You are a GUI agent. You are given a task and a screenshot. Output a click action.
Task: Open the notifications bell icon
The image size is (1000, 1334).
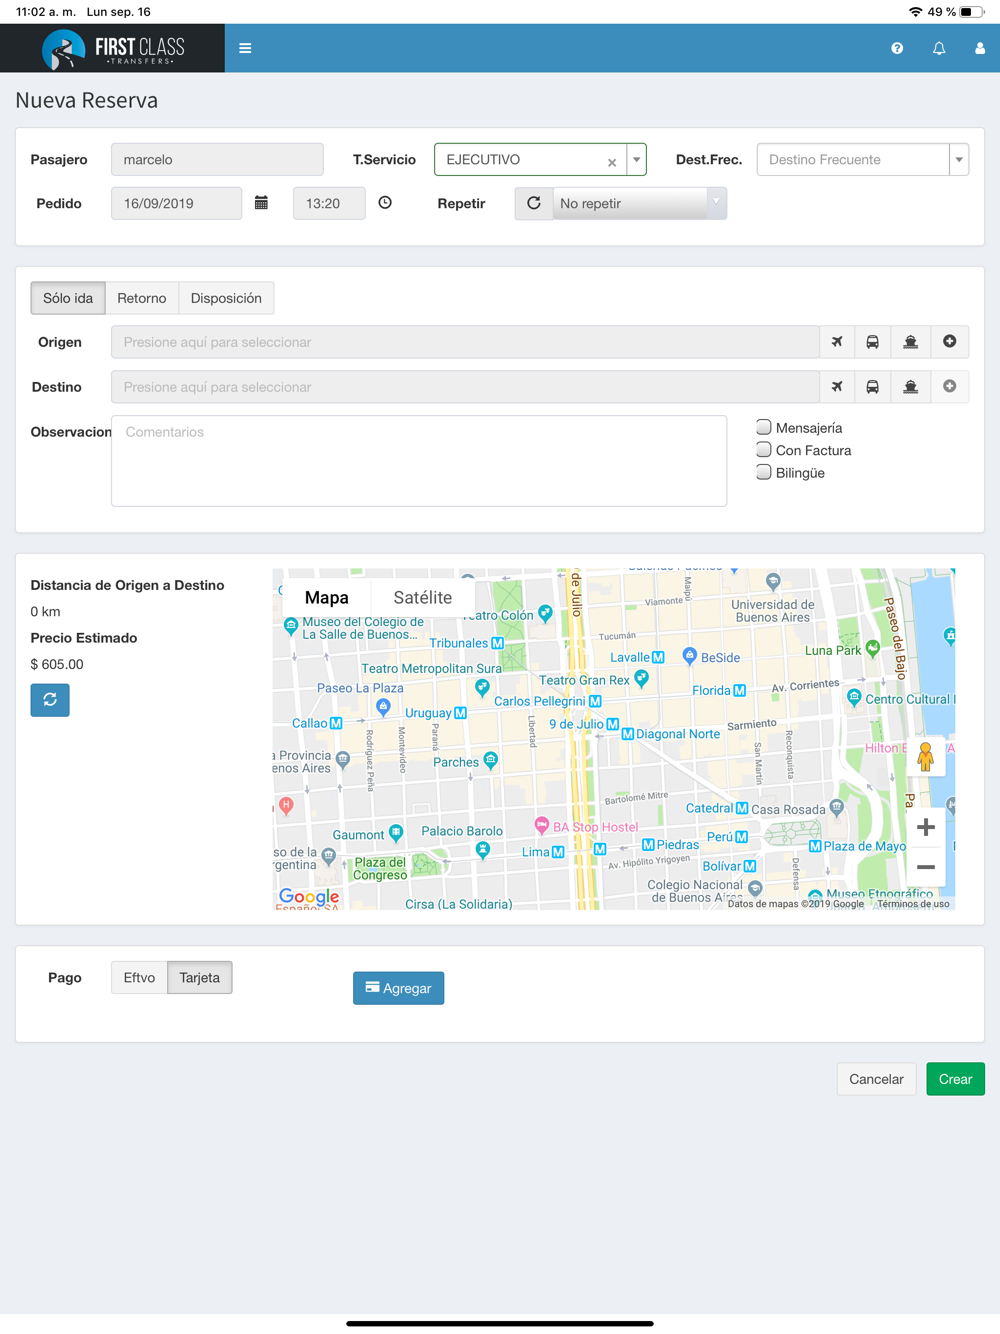(939, 48)
